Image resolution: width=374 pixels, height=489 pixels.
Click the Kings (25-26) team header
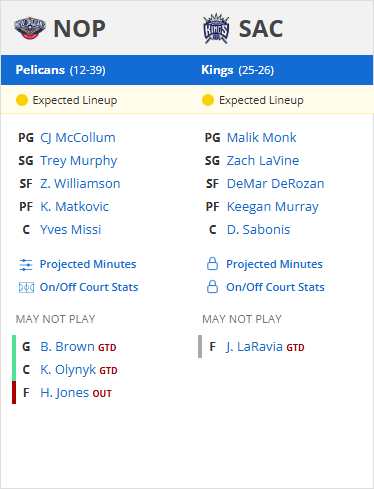click(x=238, y=70)
